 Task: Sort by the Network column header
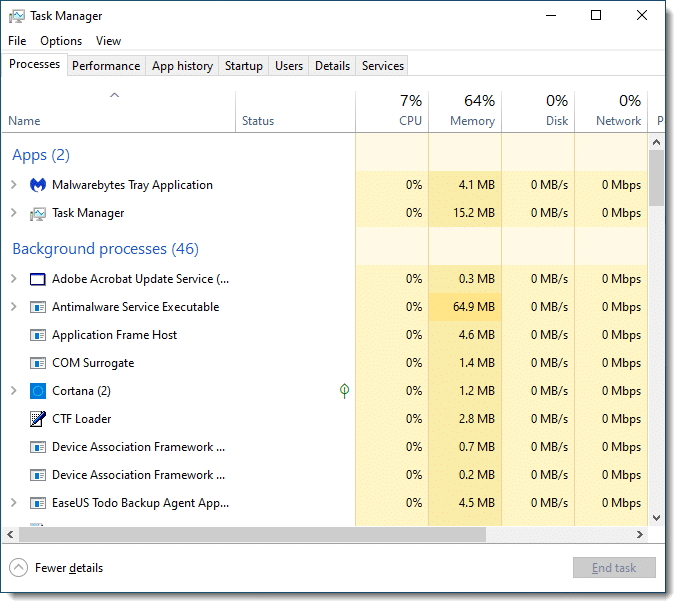pos(613,112)
